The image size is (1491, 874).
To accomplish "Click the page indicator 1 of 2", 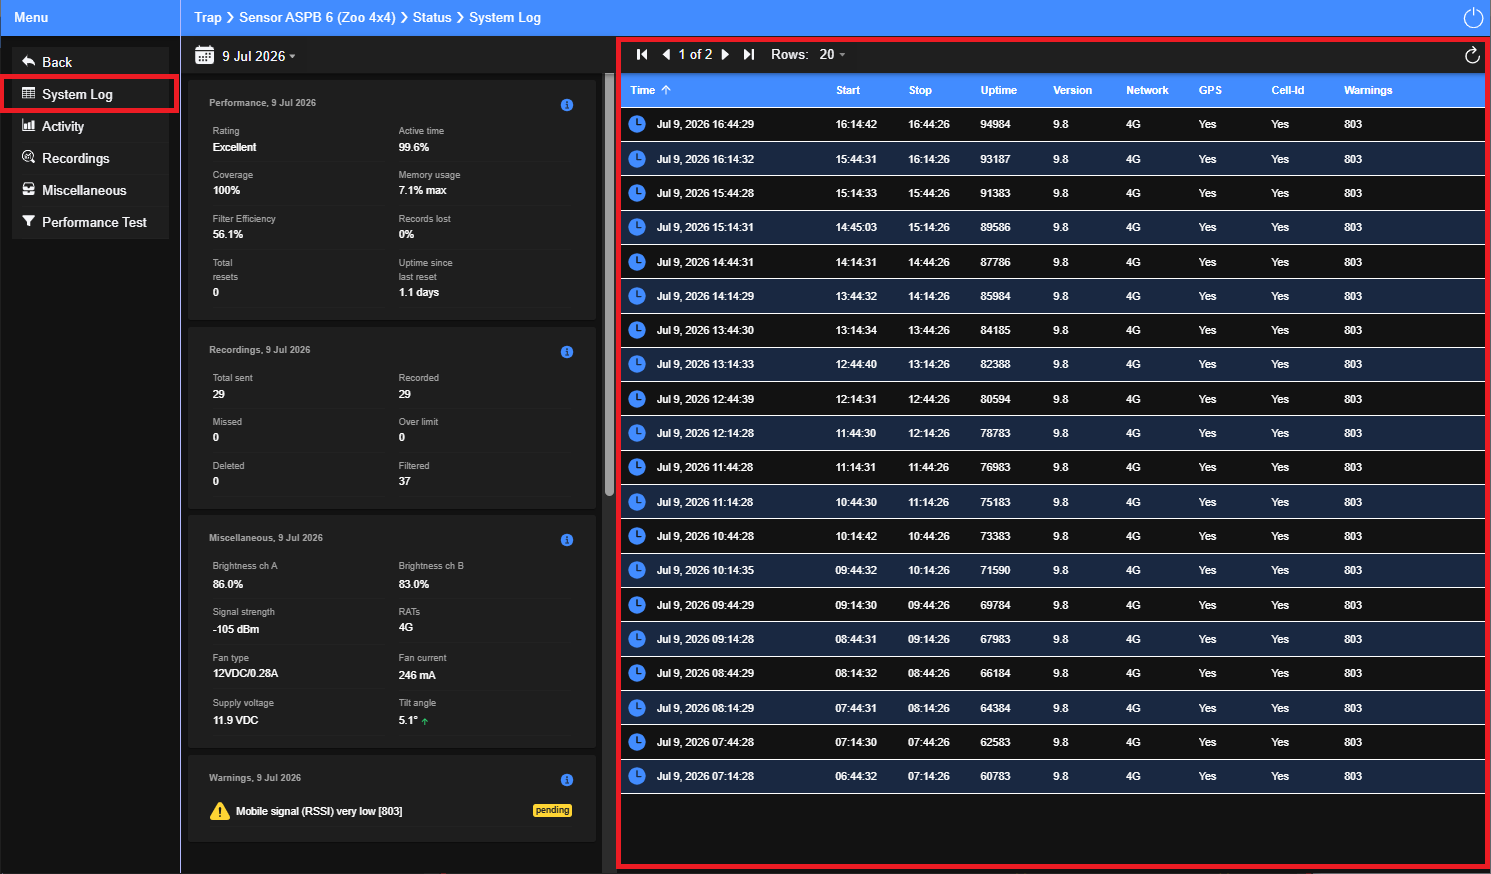I will pyautogui.click(x=695, y=54).
